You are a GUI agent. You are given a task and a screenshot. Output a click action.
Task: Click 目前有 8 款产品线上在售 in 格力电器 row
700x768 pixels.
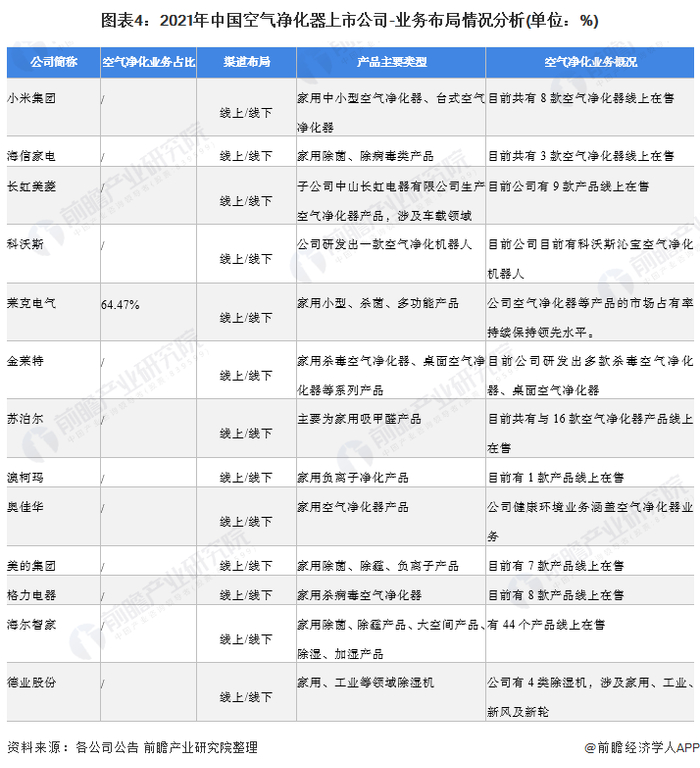(555, 595)
